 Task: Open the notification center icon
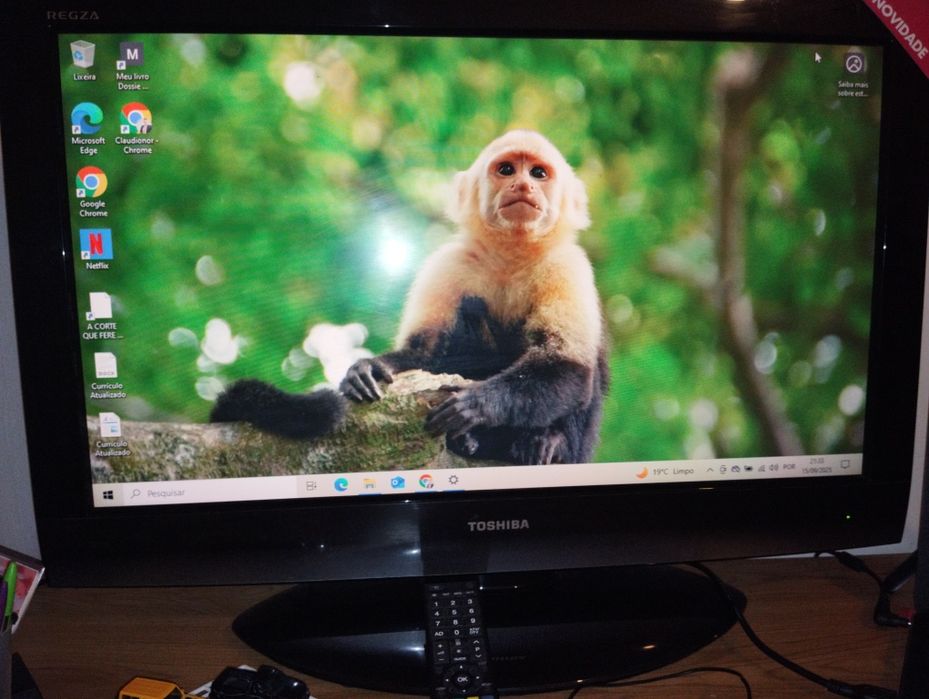(x=845, y=464)
